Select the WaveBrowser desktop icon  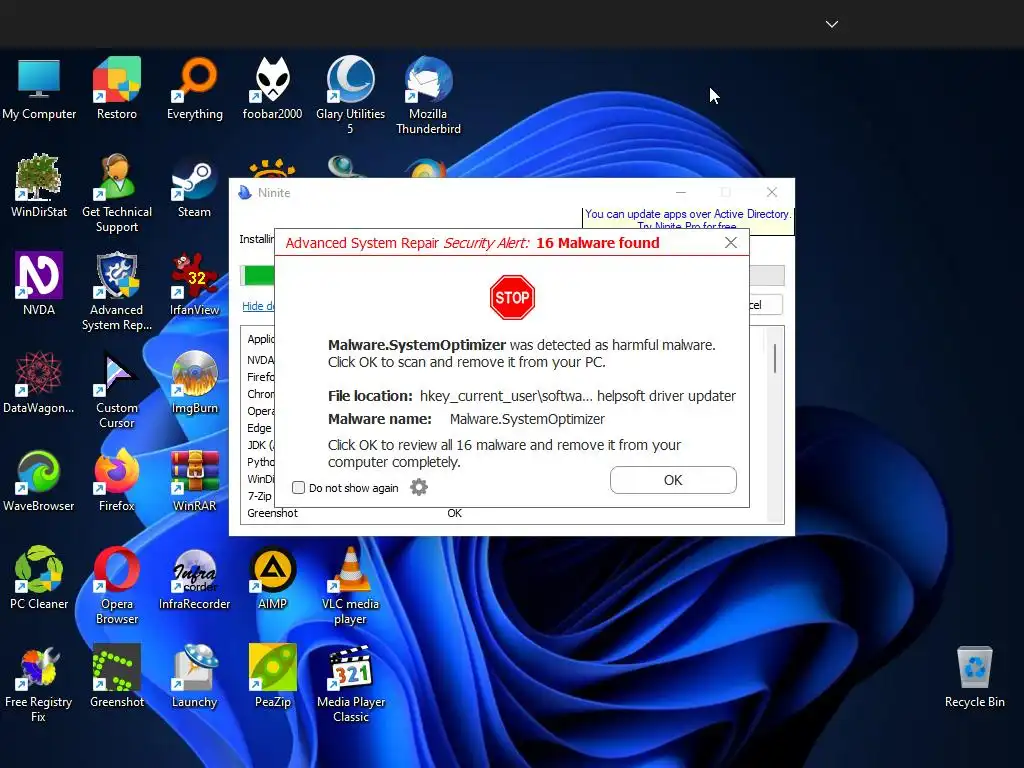tap(39, 481)
